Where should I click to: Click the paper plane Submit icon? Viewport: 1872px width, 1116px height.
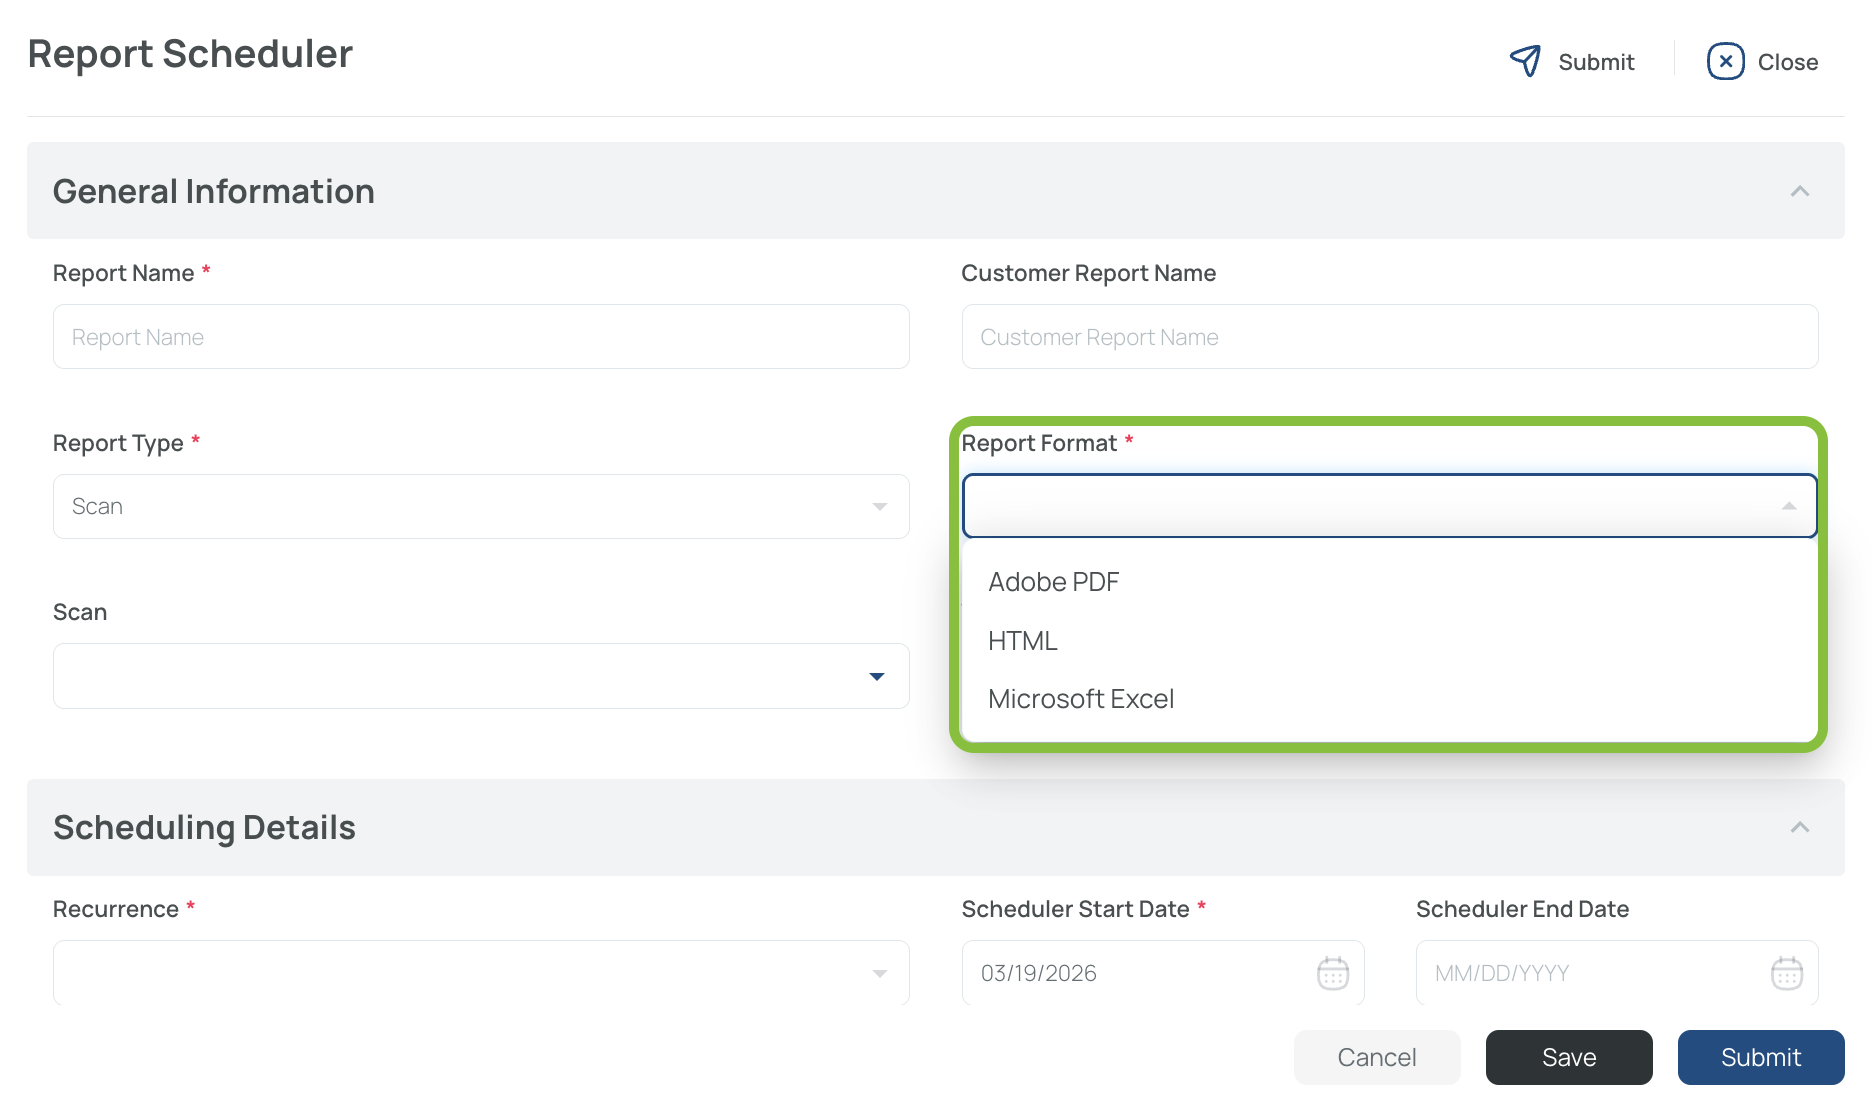[x=1525, y=61]
